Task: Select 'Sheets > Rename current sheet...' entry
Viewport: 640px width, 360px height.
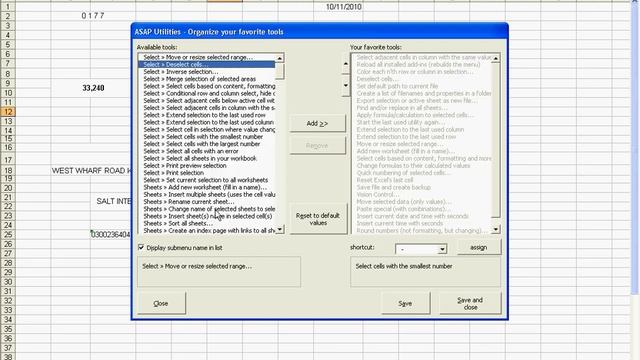Action: [207, 202]
